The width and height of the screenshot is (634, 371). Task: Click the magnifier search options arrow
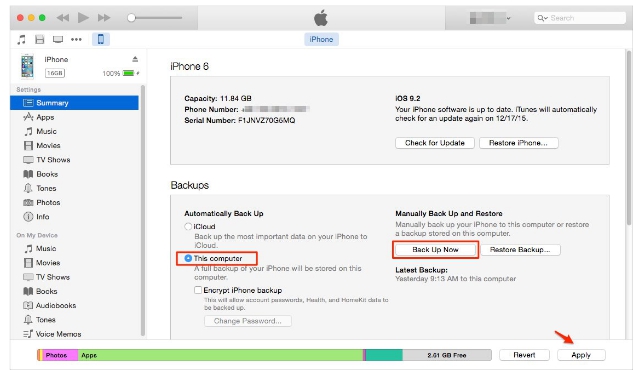[542, 18]
